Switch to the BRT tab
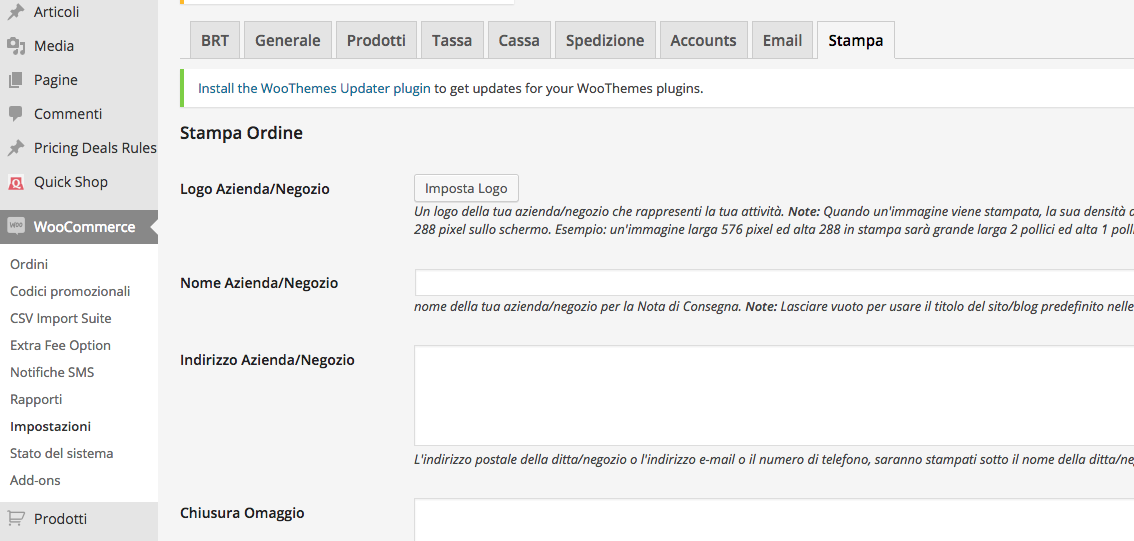 tap(215, 41)
